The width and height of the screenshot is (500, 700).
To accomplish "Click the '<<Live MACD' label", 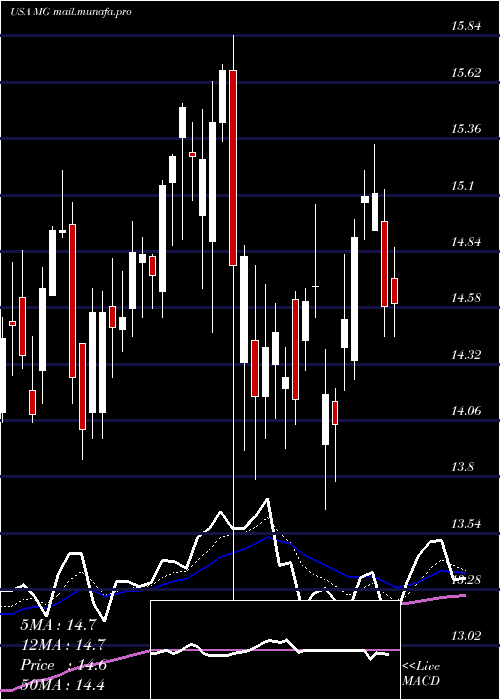I will (x=421, y=673).
